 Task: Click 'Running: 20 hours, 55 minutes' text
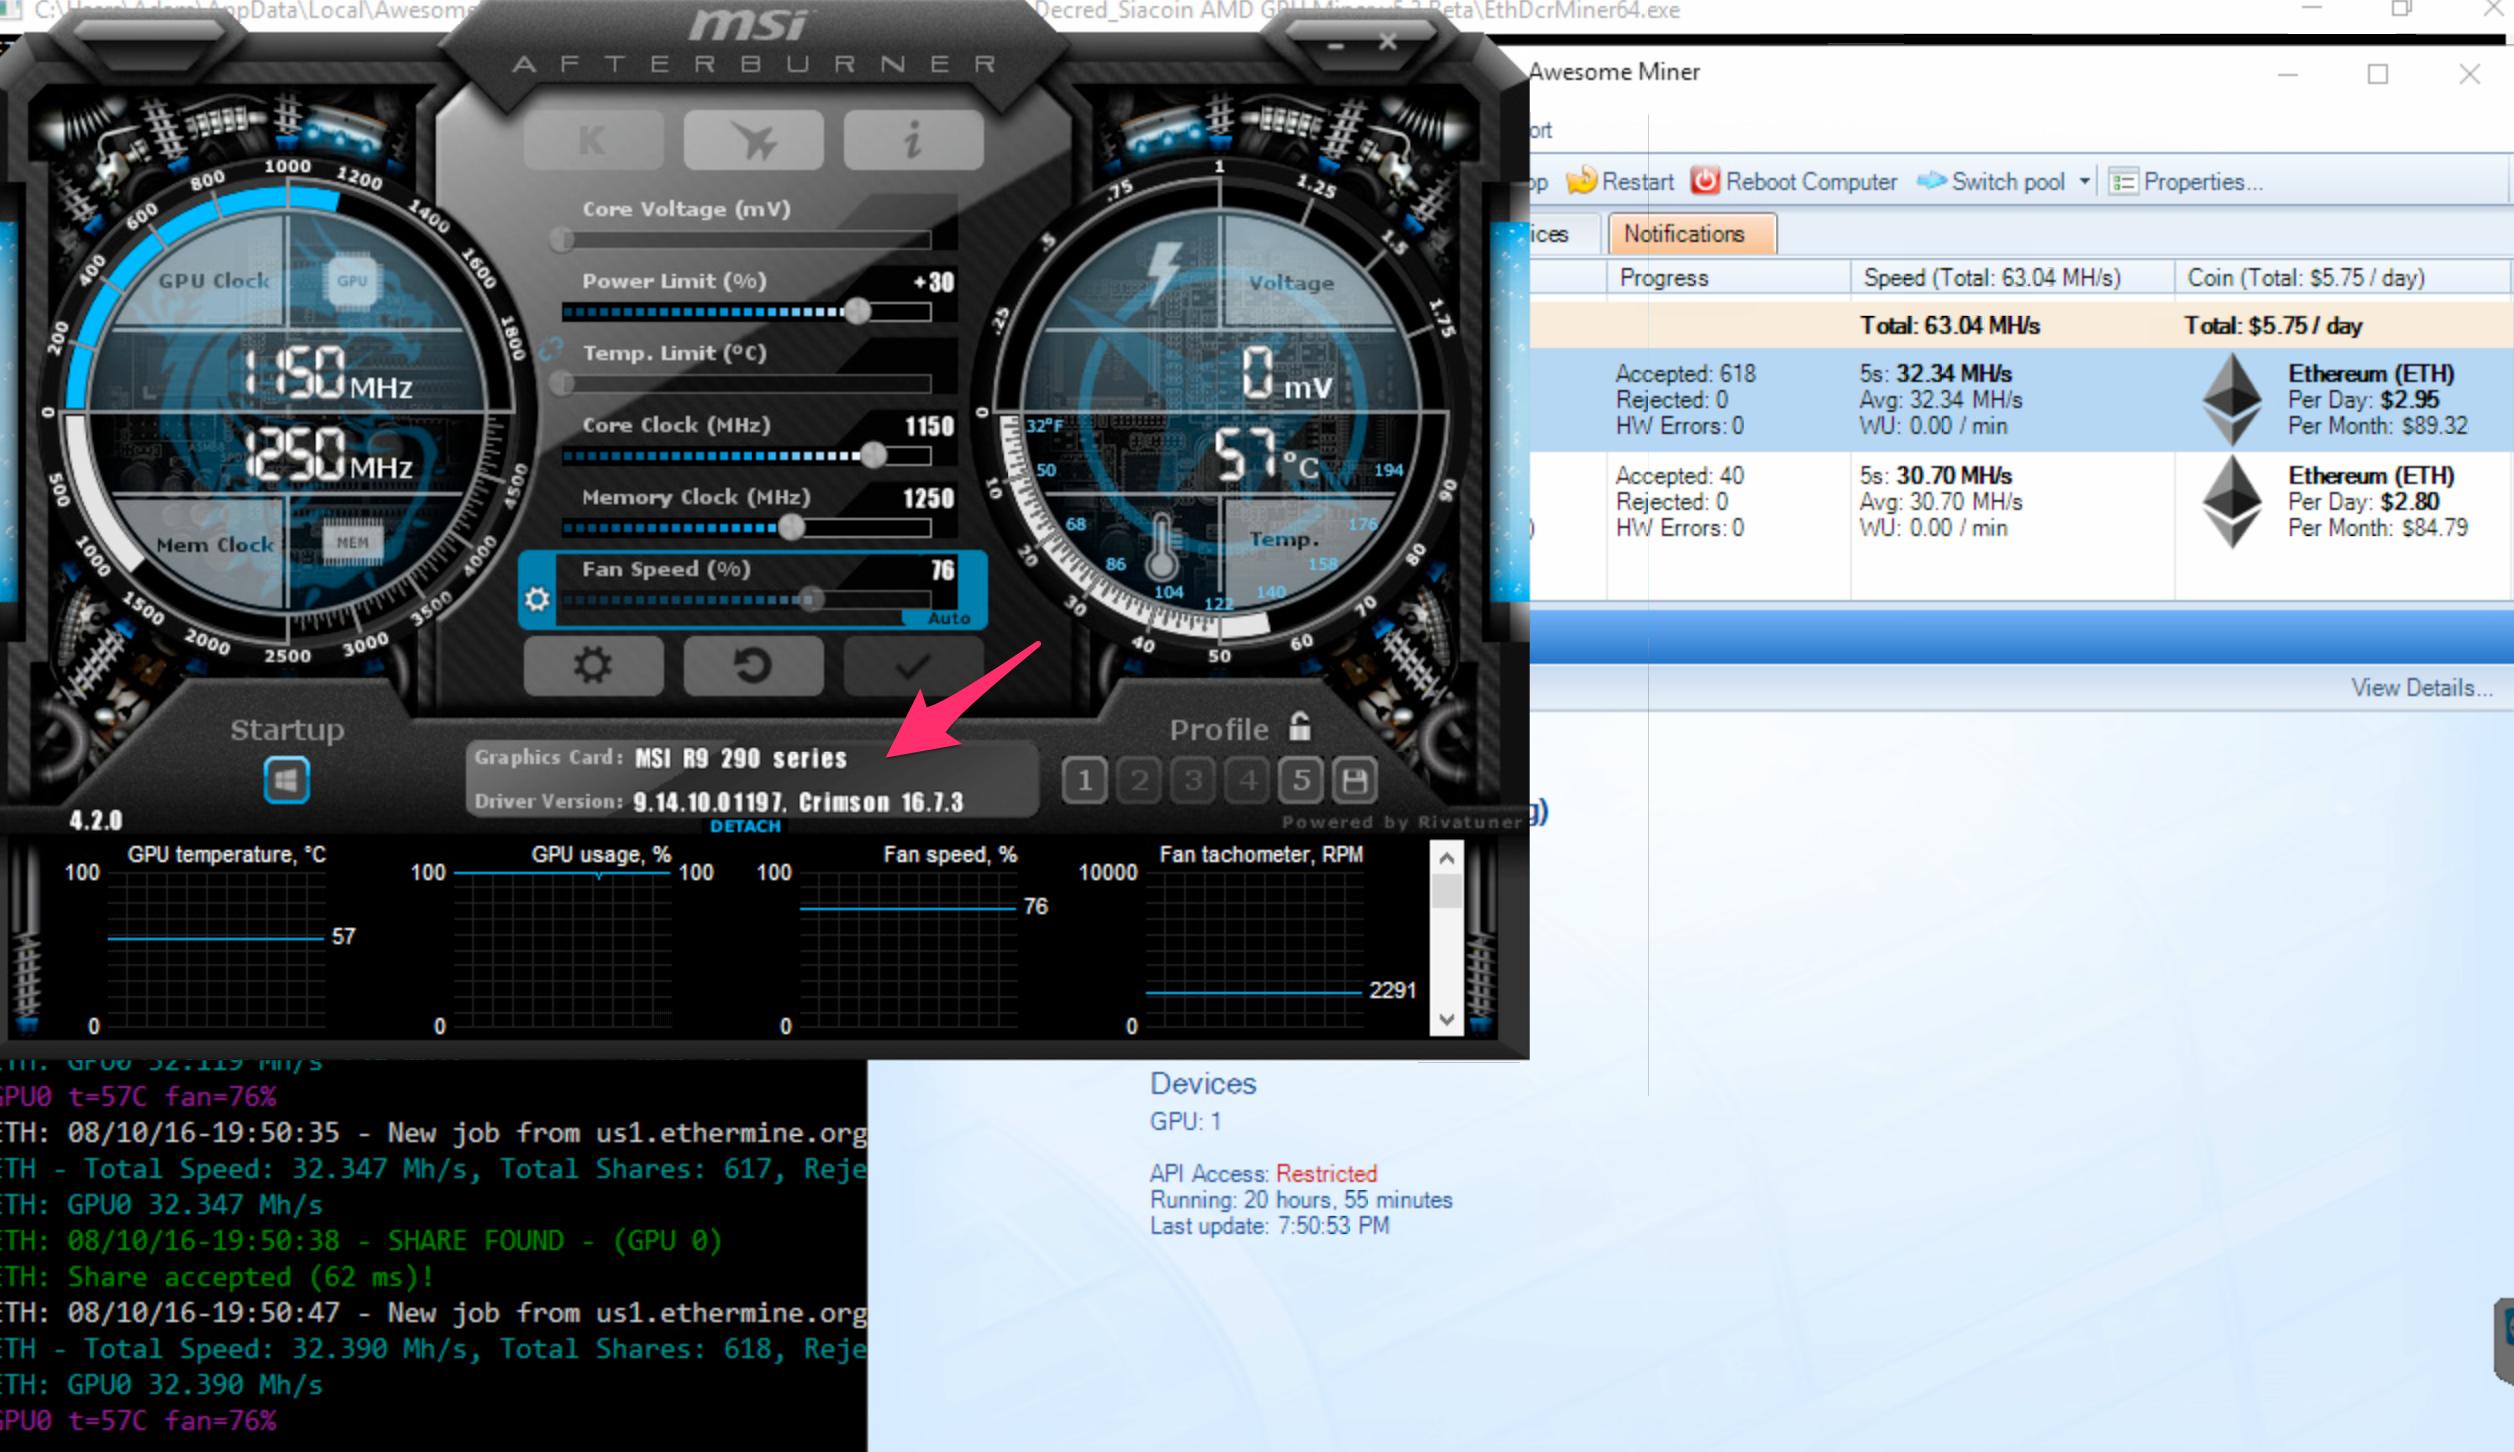point(1301,1200)
